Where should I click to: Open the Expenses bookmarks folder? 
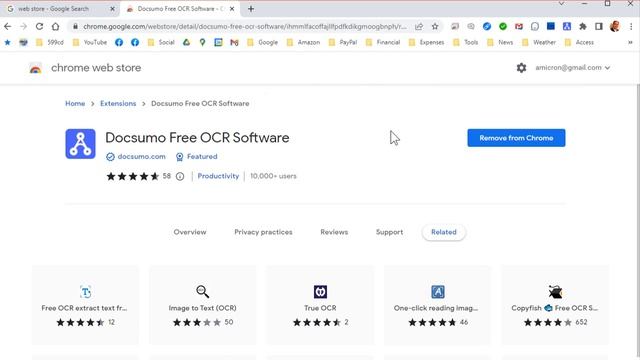pos(426,42)
